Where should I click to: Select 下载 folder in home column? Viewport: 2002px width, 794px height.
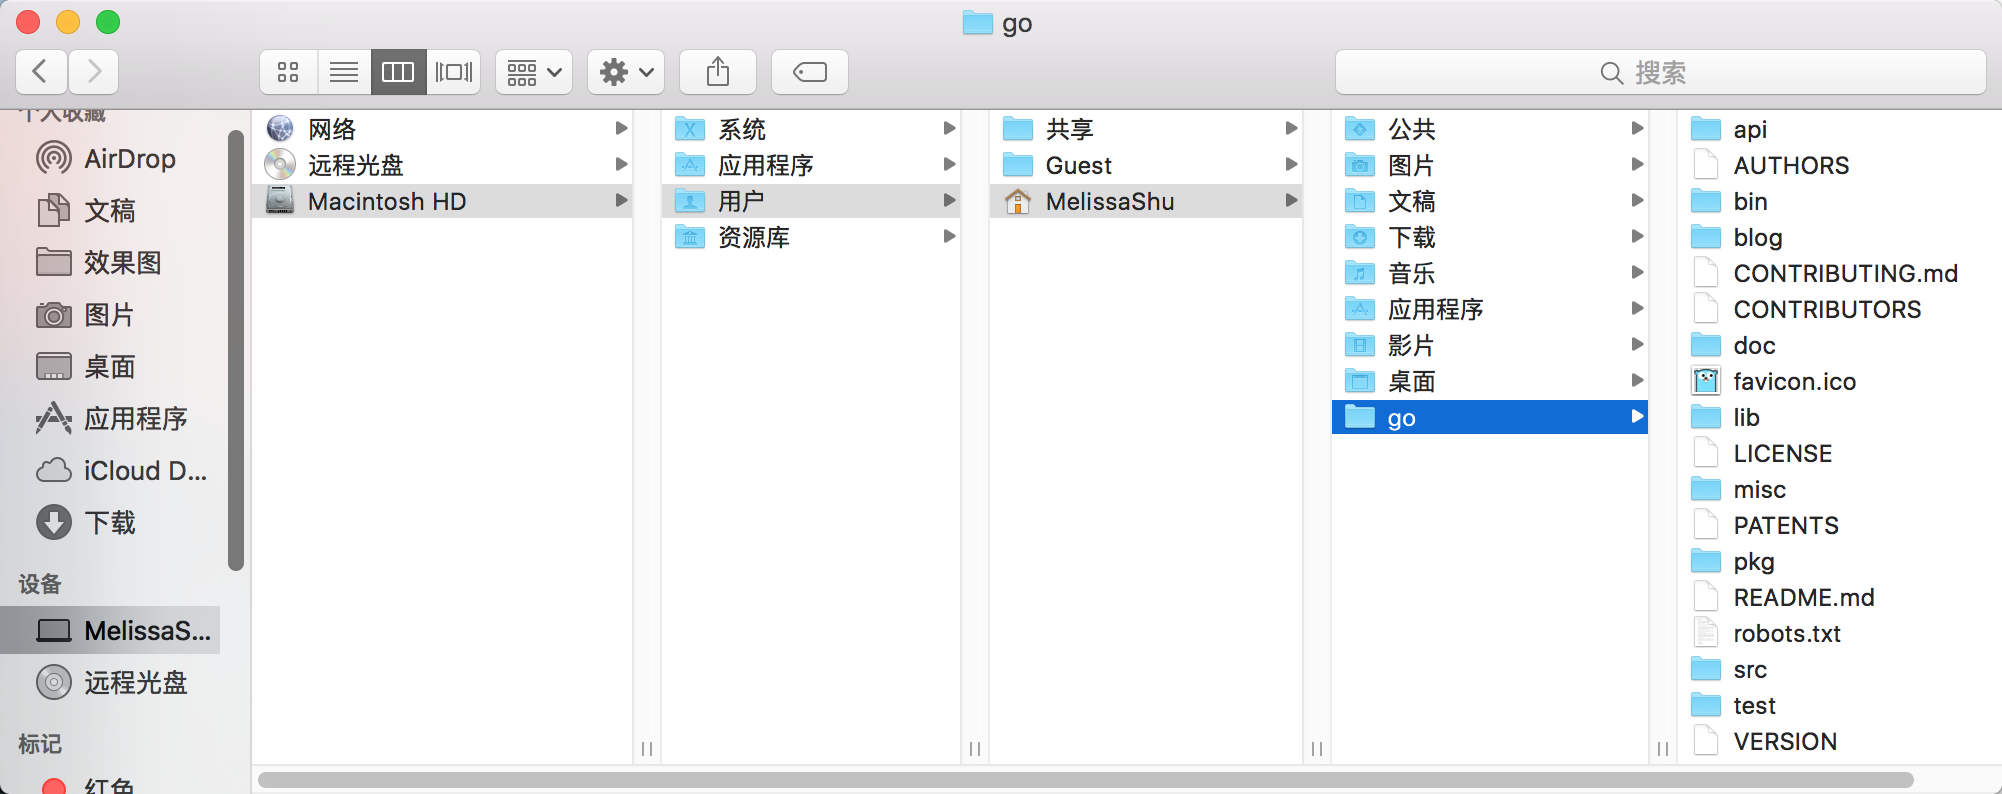click(1490, 237)
